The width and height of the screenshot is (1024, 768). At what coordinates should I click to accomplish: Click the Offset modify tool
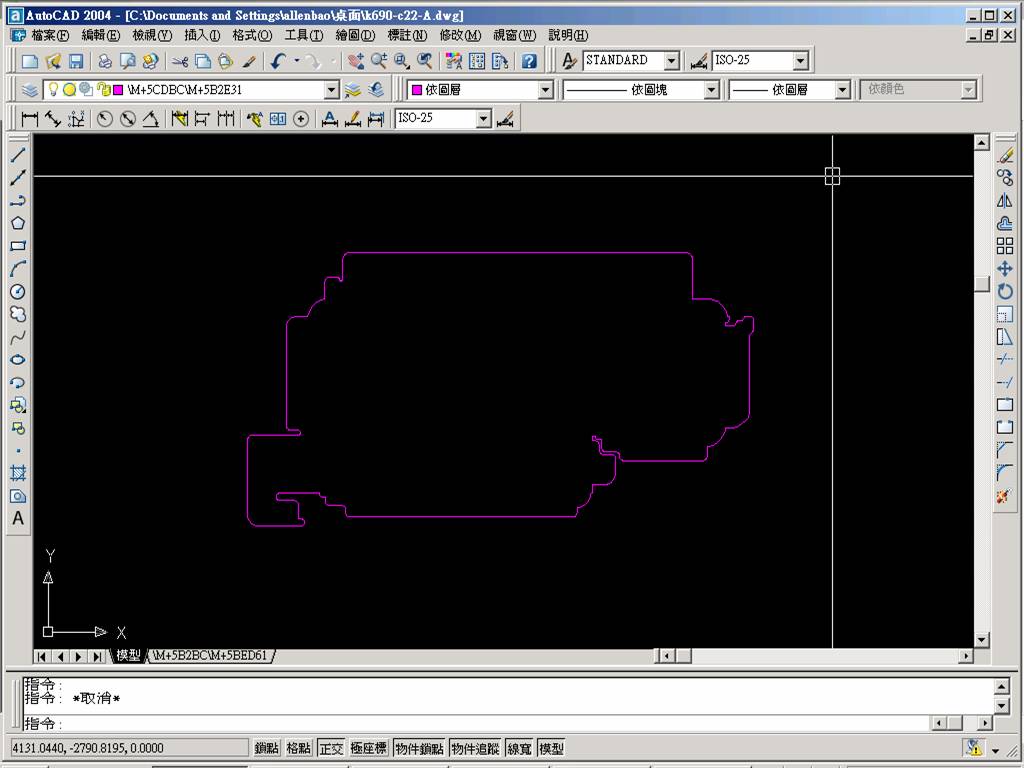pos(1005,223)
